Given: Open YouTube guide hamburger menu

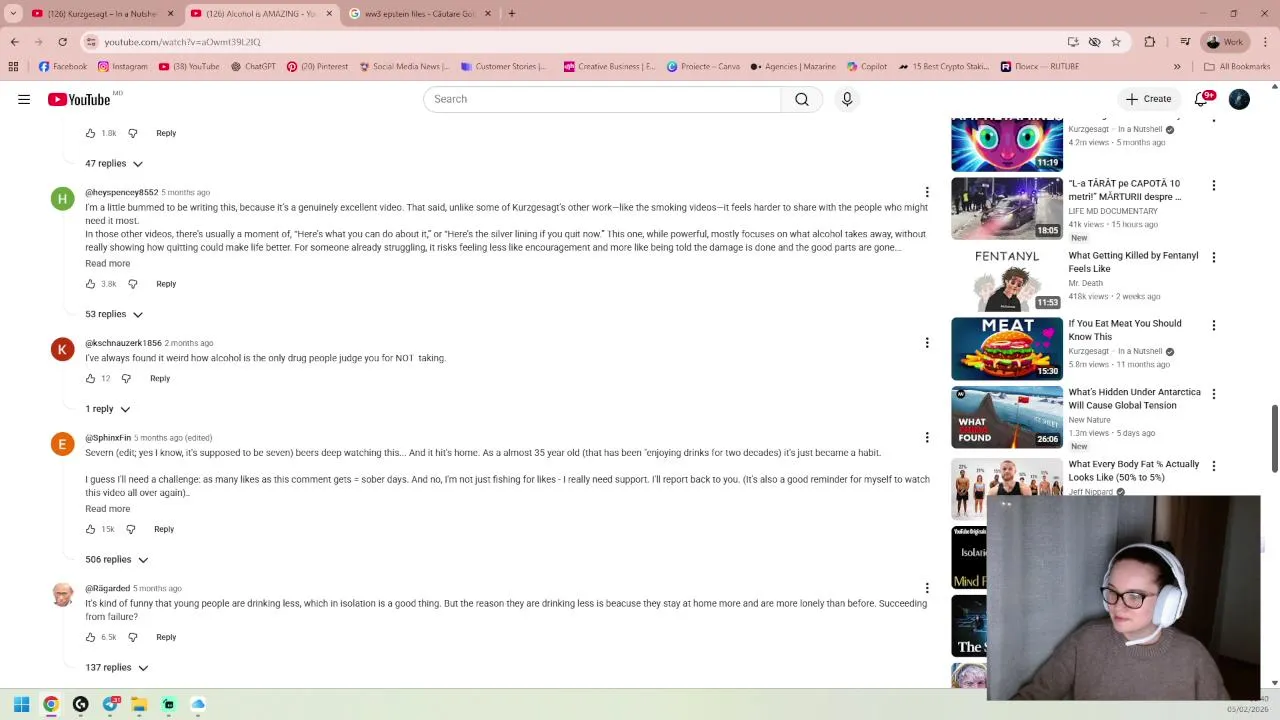Looking at the screenshot, I should (24, 99).
